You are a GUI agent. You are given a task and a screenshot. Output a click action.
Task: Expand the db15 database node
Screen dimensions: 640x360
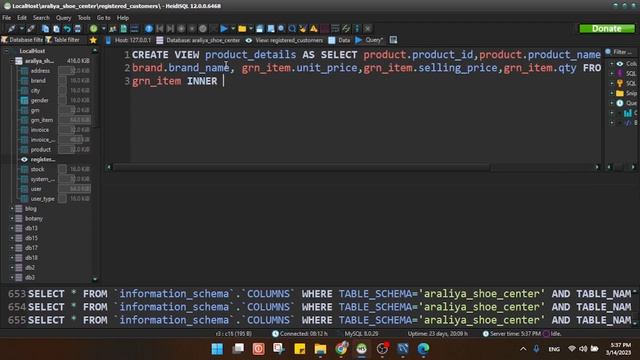pos(12,238)
